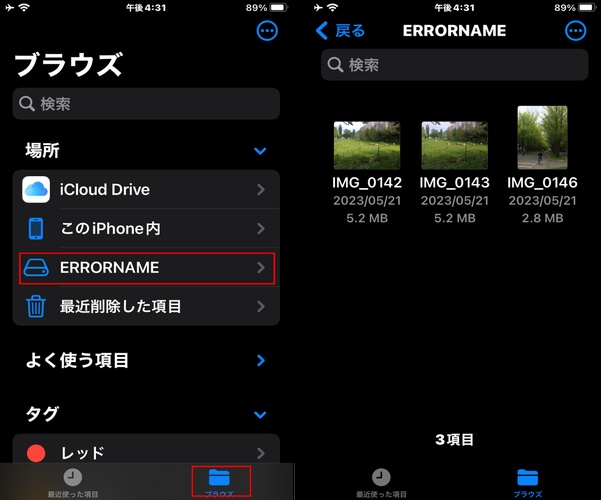Go back with the 戻る button
Image resolution: width=601 pixels, height=500 pixels.
click(x=340, y=31)
